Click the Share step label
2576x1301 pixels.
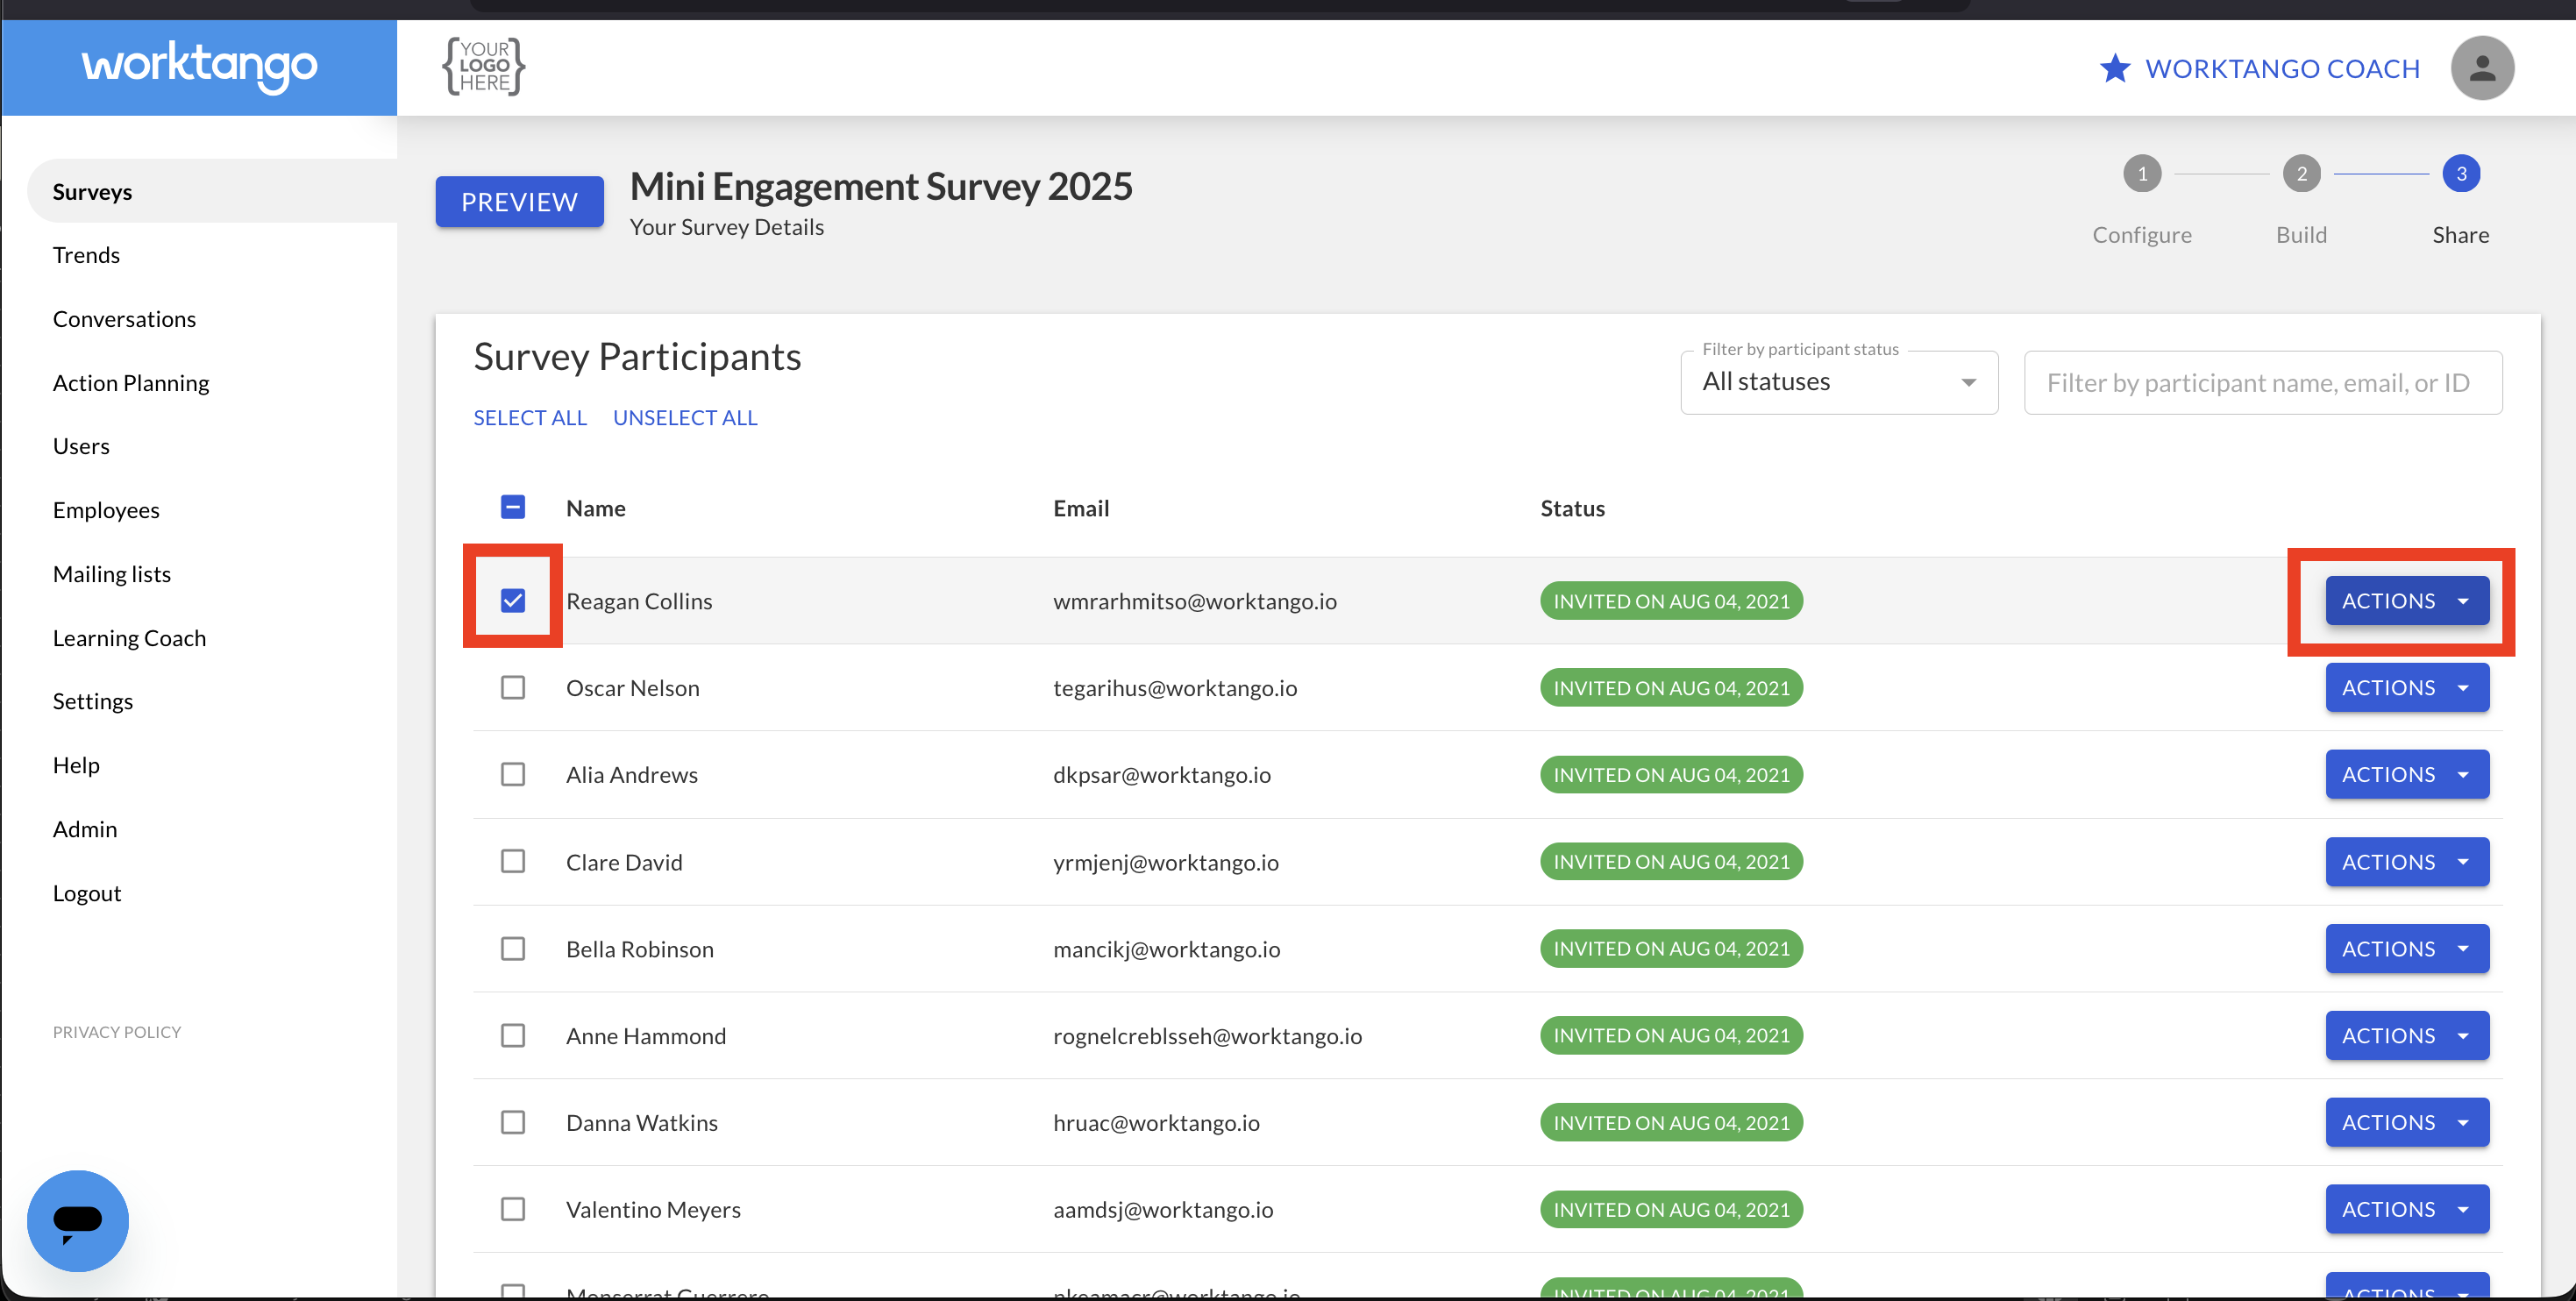(2461, 235)
